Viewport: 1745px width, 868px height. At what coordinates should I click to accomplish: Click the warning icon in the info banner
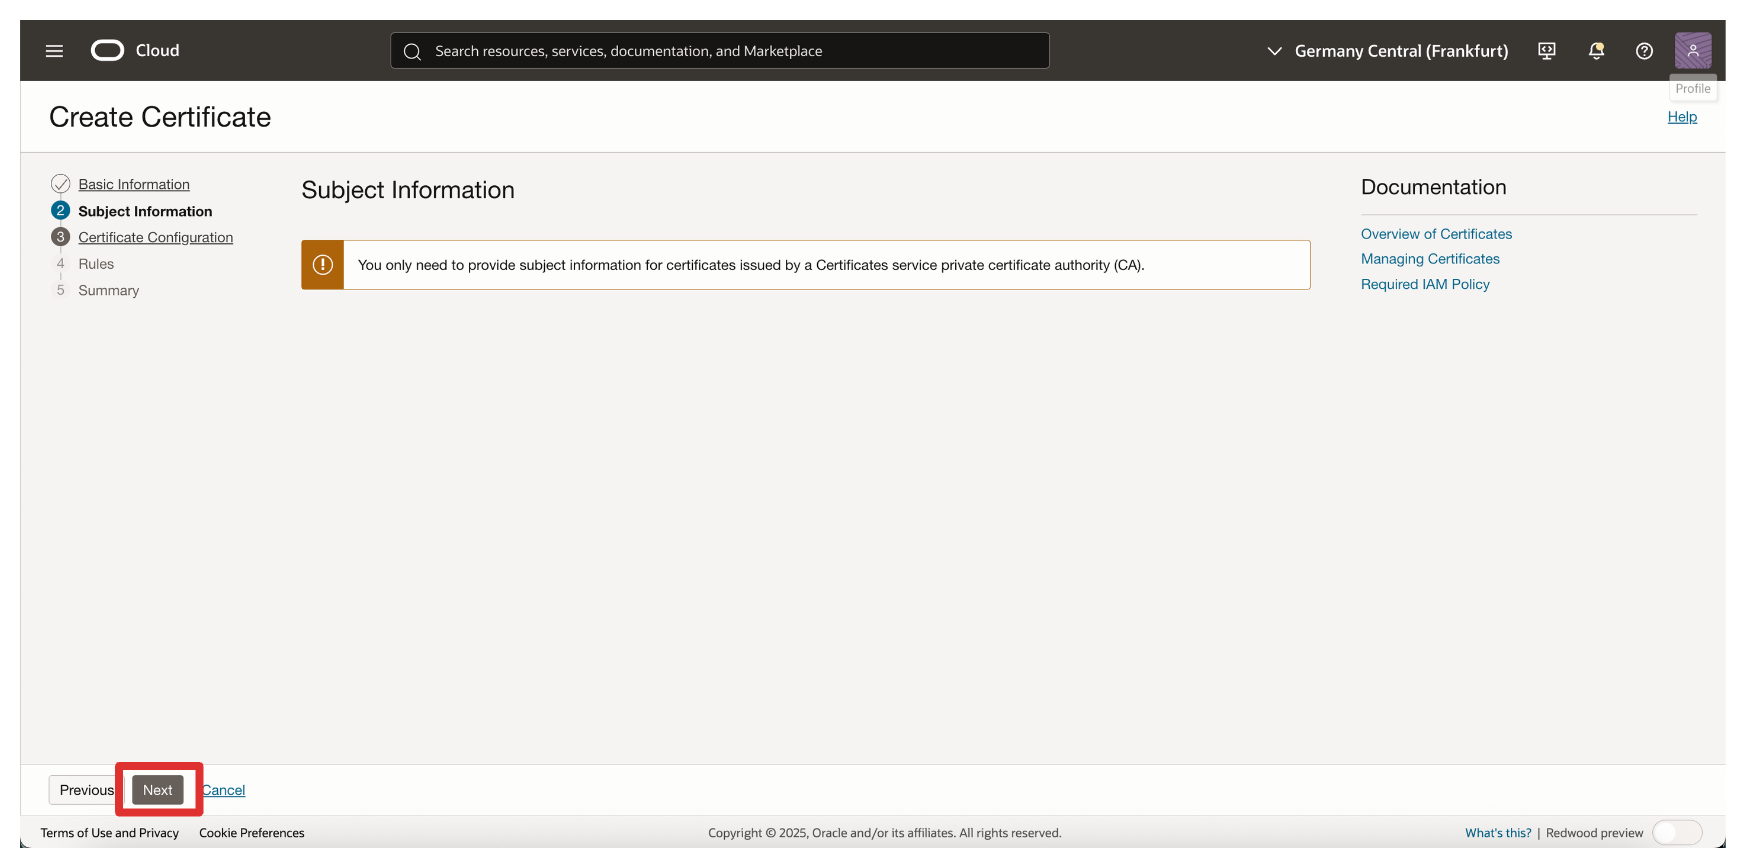tap(323, 265)
